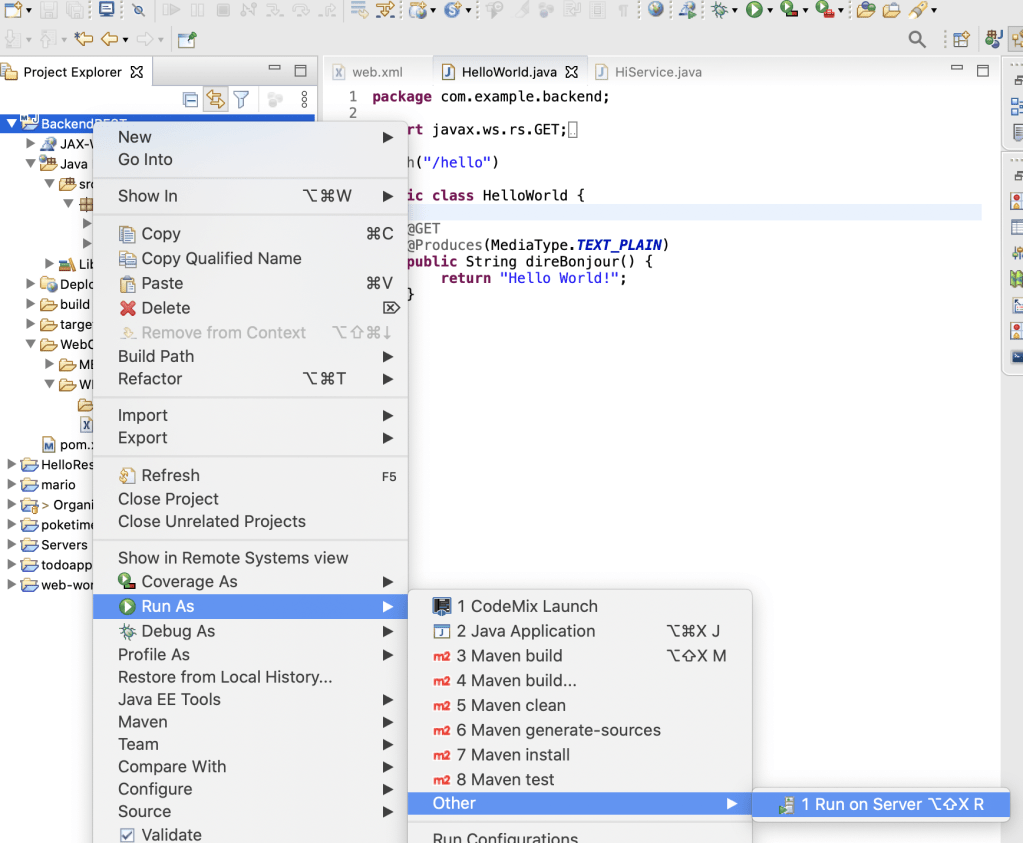
Task: Toggle the Validate checkbox menu item
Action: pyautogui.click(x=127, y=834)
